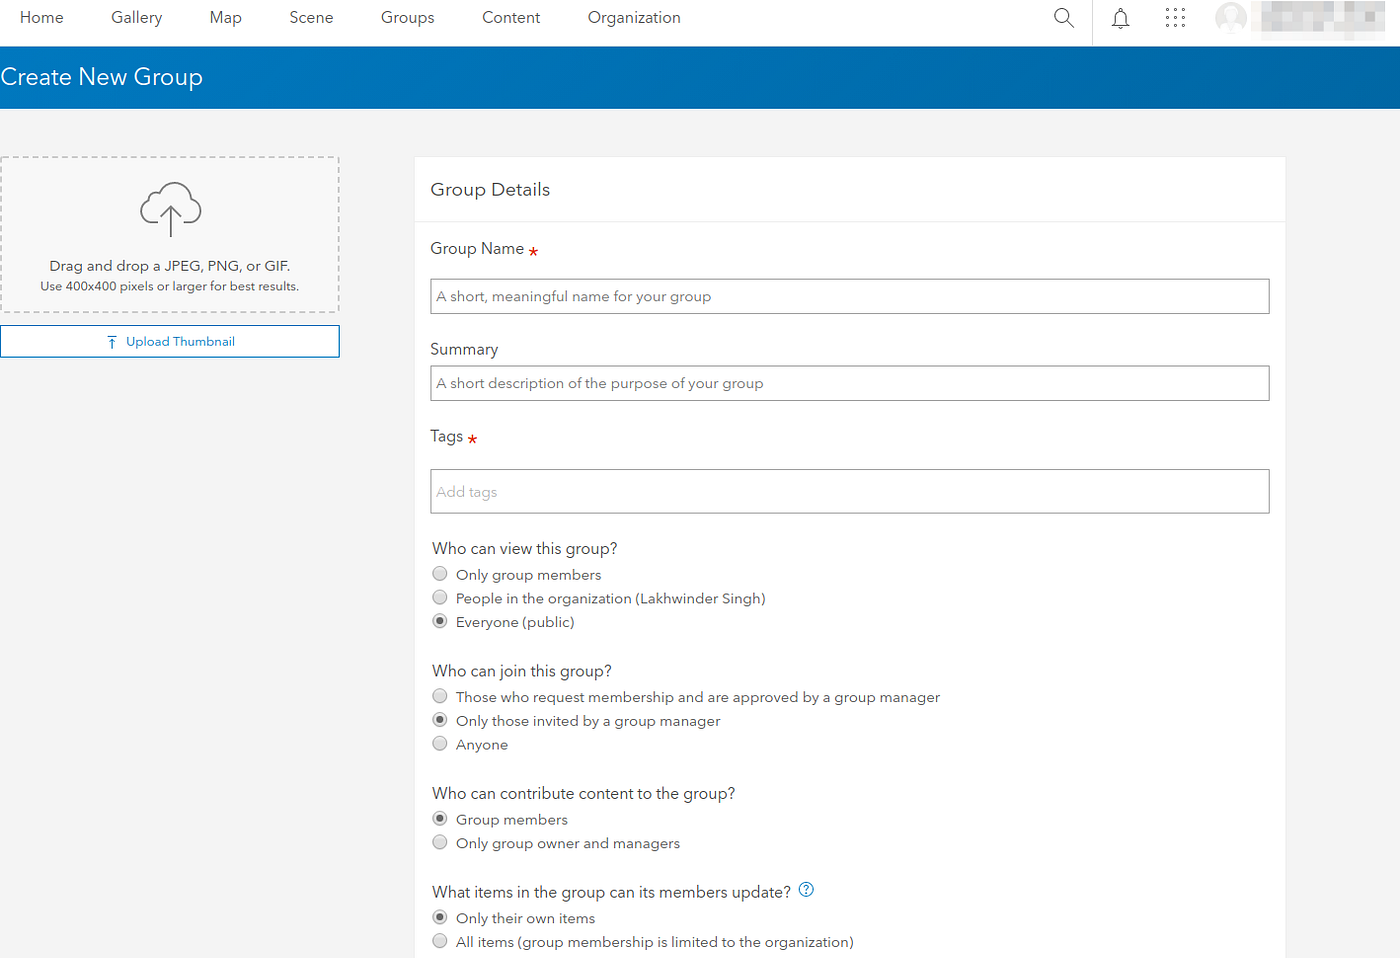The height and width of the screenshot is (958, 1400).
Task: Open the app launcher grid icon
Action: pyautogui.click(x=1175, y=17)
